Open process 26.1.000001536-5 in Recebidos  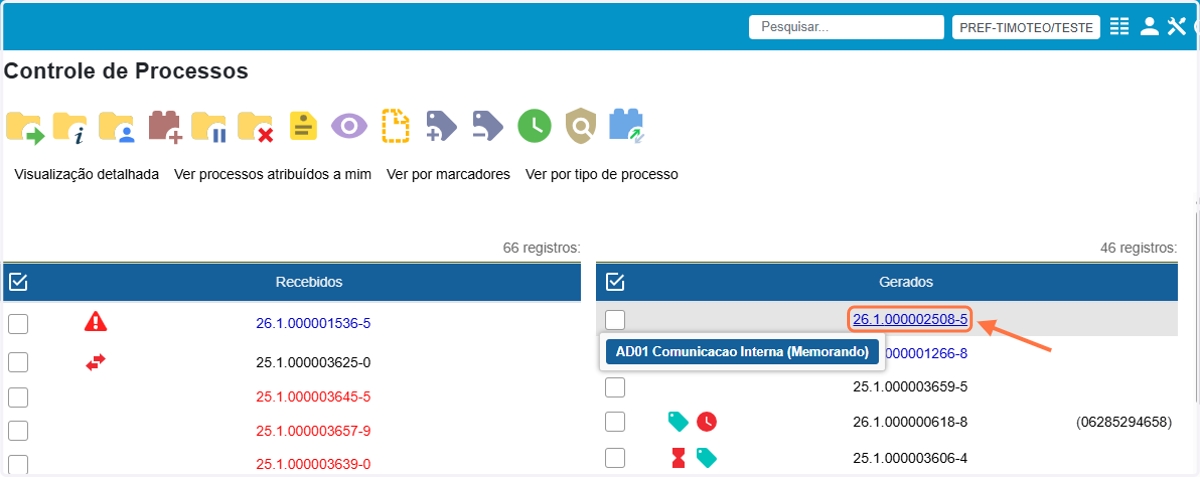pyautogui.click(x=313, y=323)
